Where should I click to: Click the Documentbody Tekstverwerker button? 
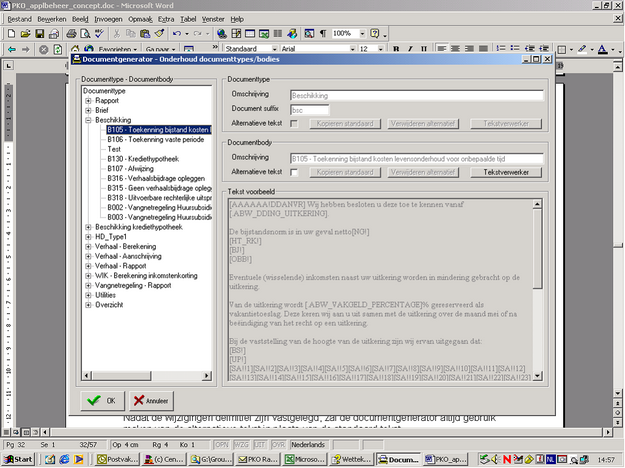[x=505, y=172]
